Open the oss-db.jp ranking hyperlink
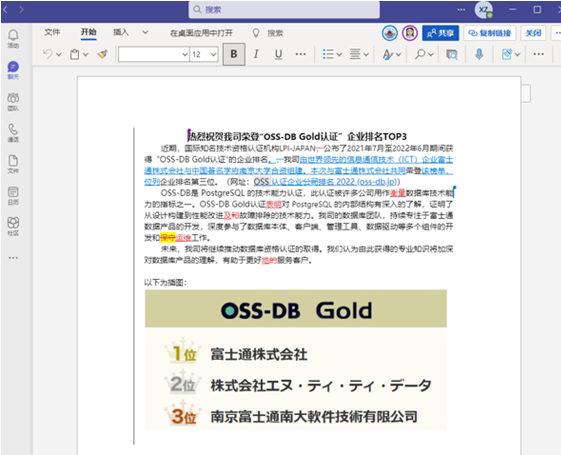The width and height of the screenshot is (561, 455). point(326,182)
